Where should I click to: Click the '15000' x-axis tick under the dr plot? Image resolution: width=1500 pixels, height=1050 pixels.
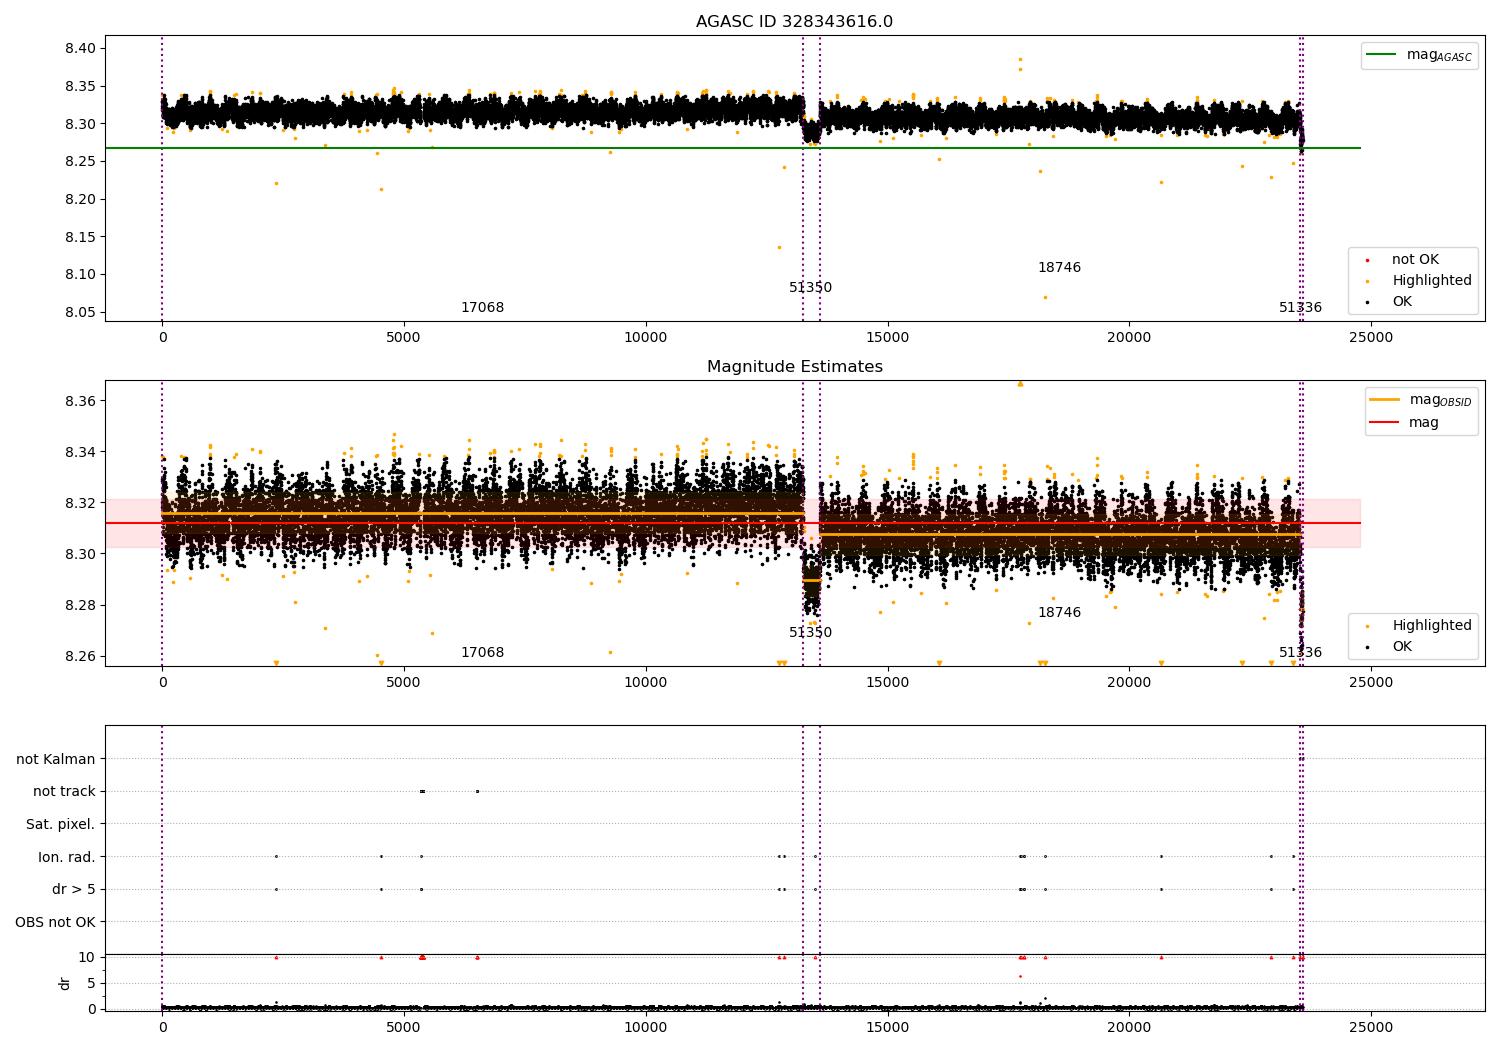(887, 1028)
